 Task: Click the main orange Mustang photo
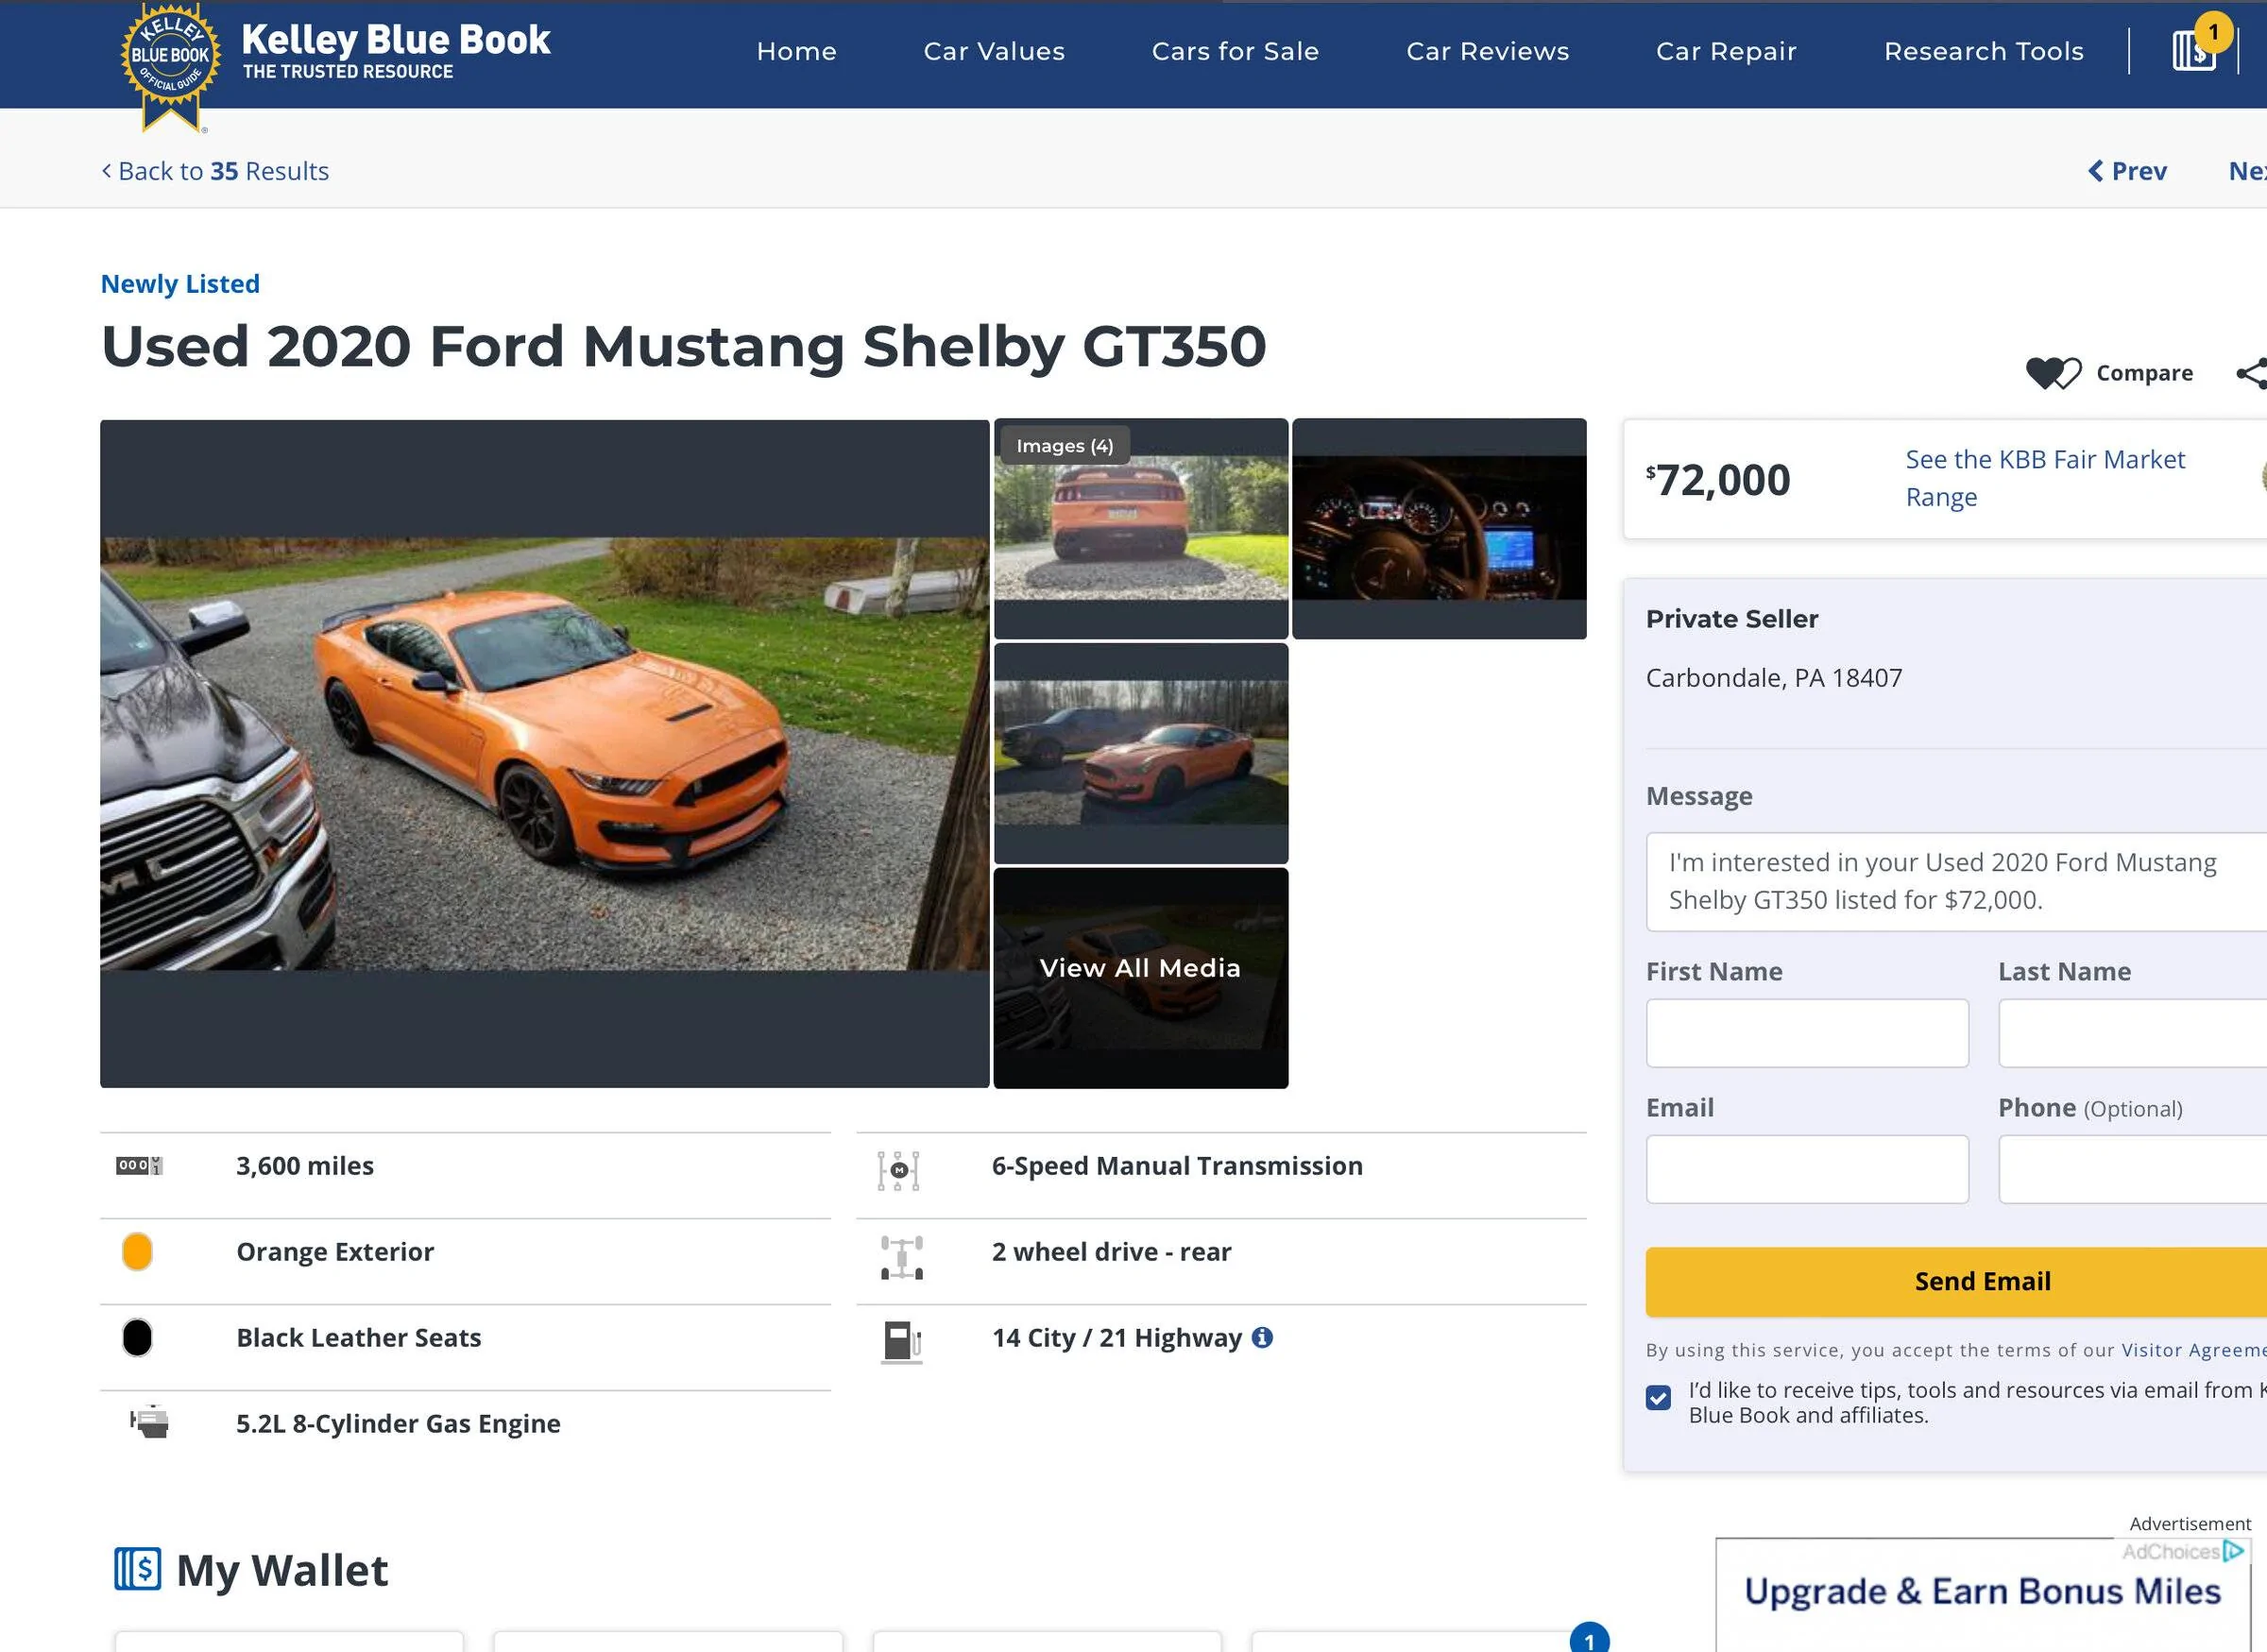coord(544,753)
